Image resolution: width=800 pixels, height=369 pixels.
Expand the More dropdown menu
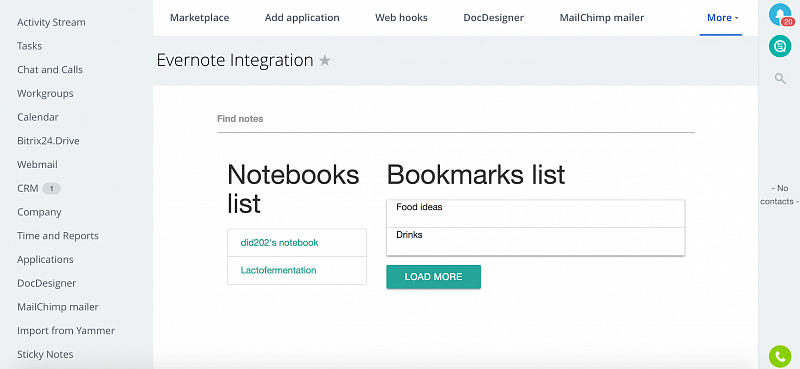pos(722,18)
